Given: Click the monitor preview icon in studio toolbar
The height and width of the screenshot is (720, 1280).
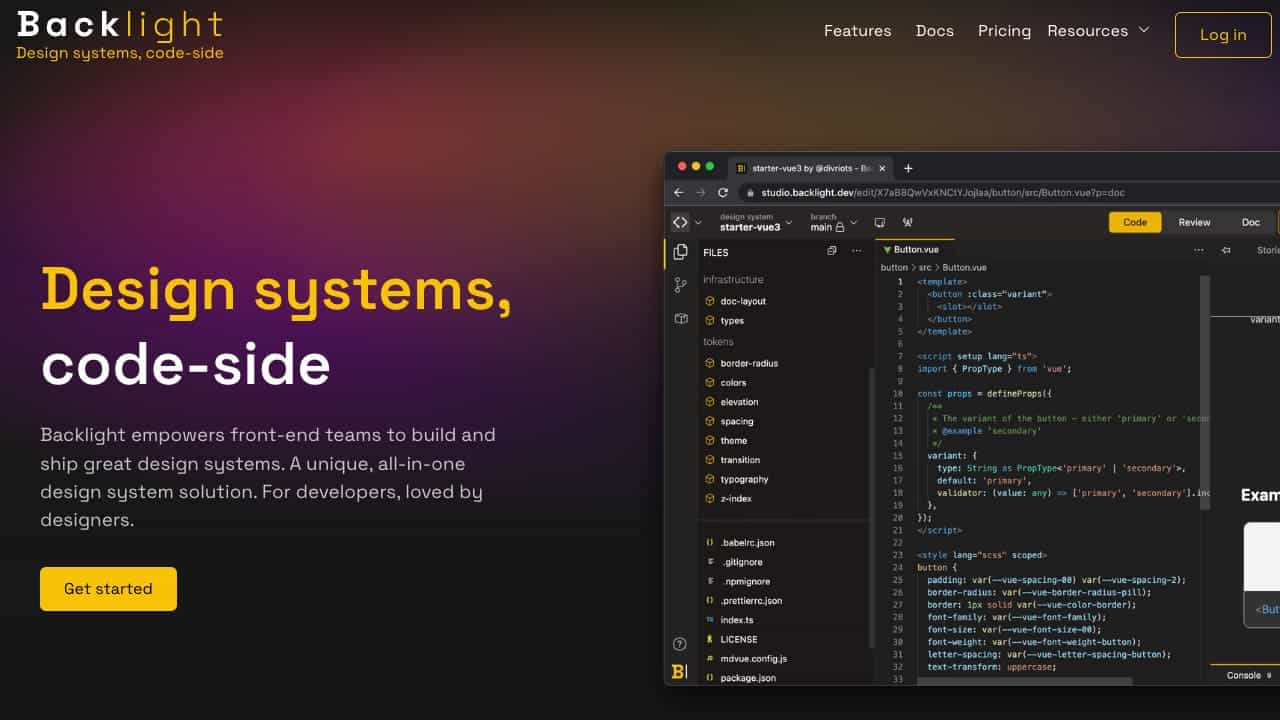Looking at the screenshot, I should click(x=880, y=222).
